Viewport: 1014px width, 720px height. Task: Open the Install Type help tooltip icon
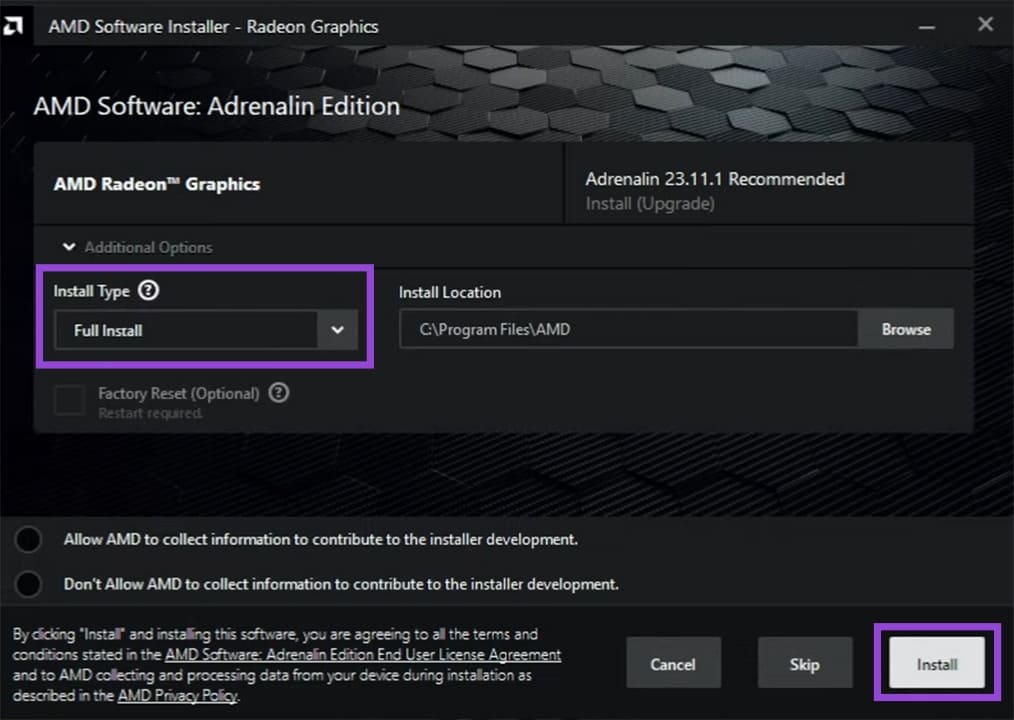[x=148, y=291]
